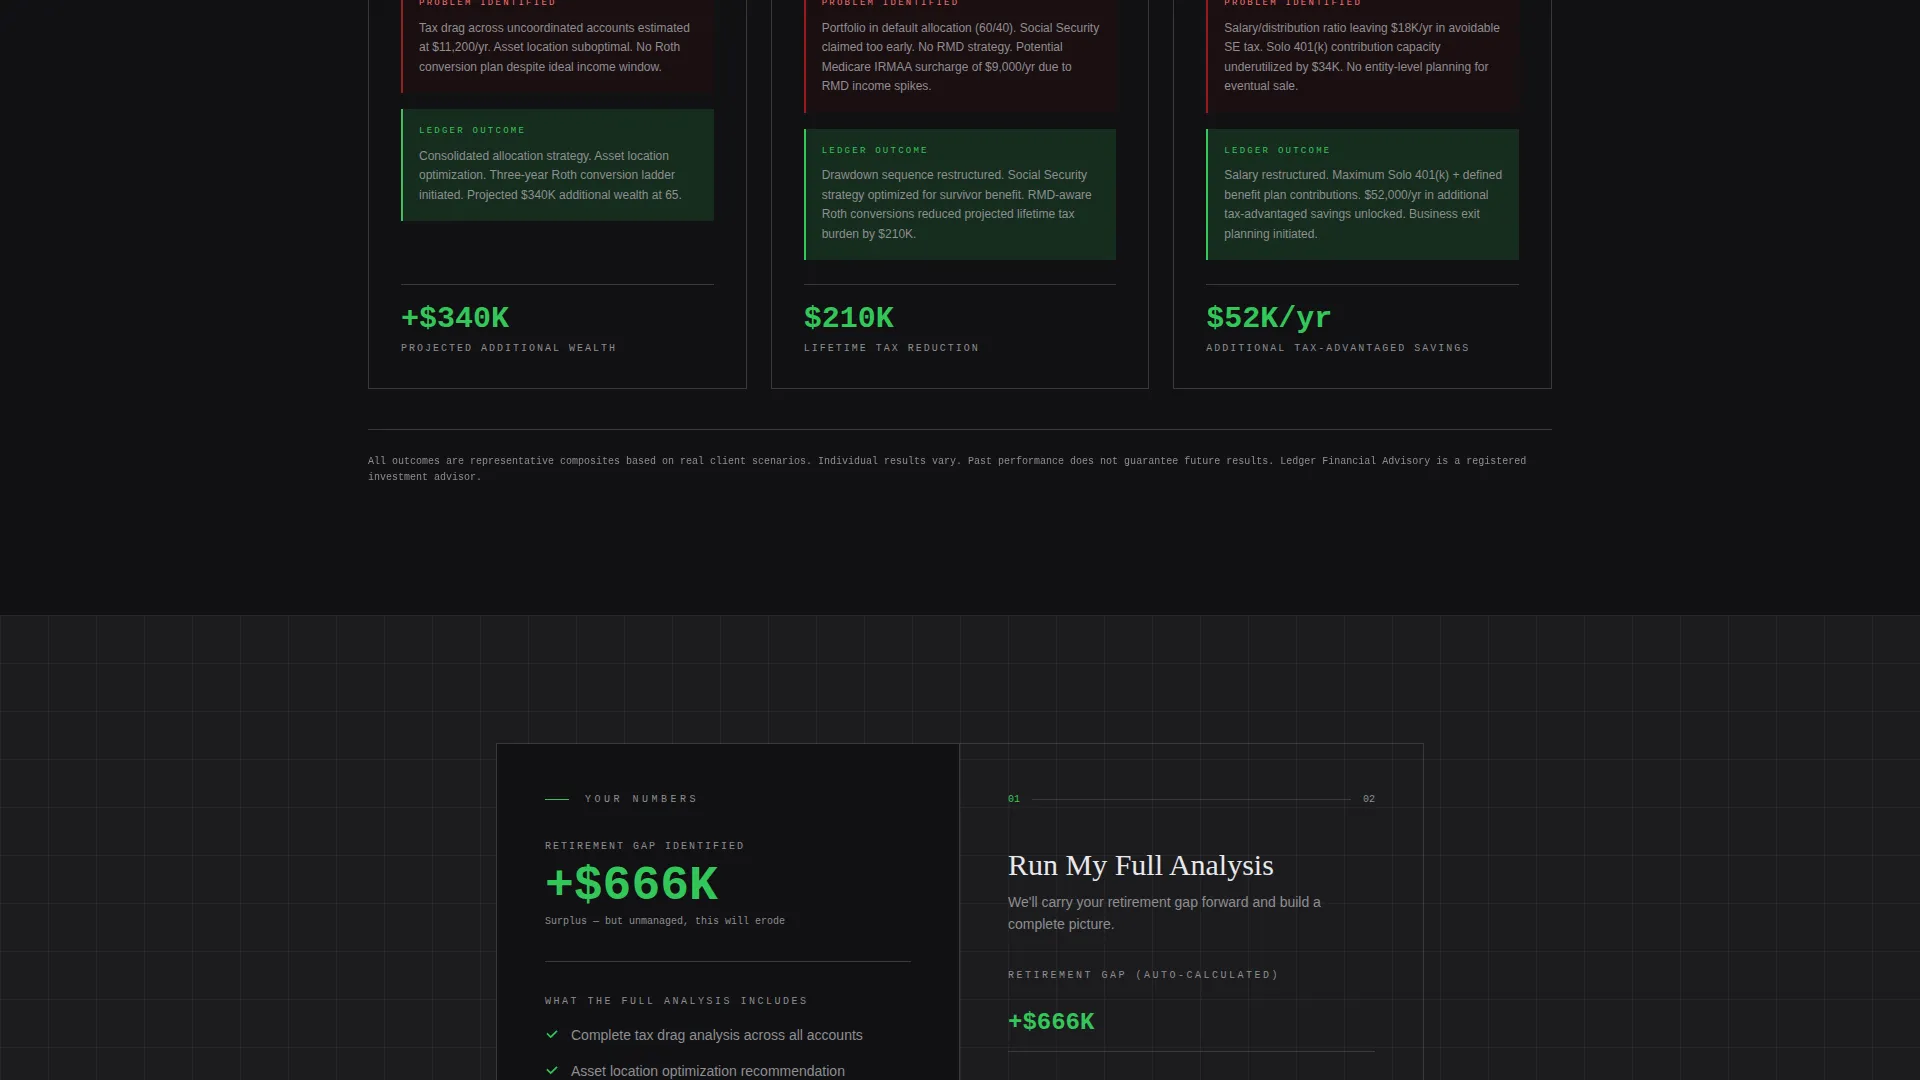Click the 'Your Numbers' section label
This screenshot has height=1080, width=1920.
(641, 799)
